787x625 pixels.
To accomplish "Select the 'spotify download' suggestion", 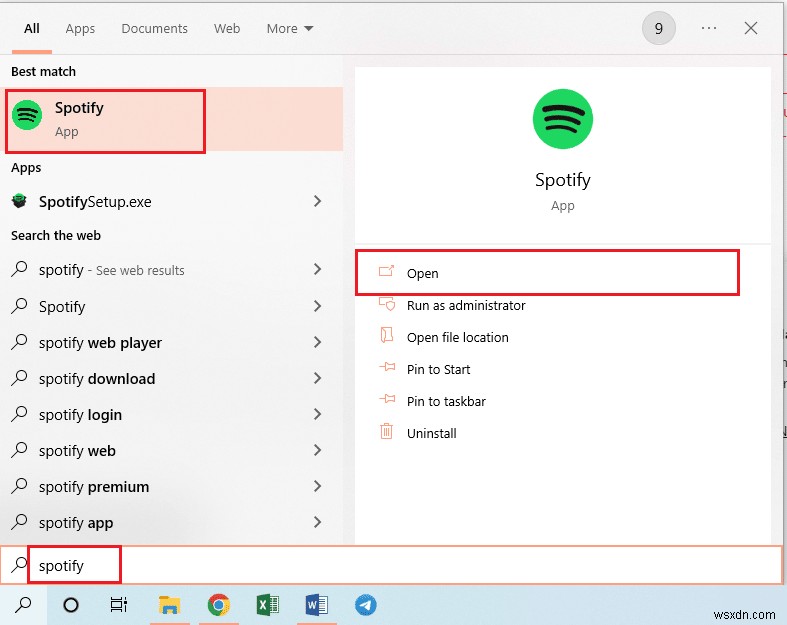I will tap(97, 379).
